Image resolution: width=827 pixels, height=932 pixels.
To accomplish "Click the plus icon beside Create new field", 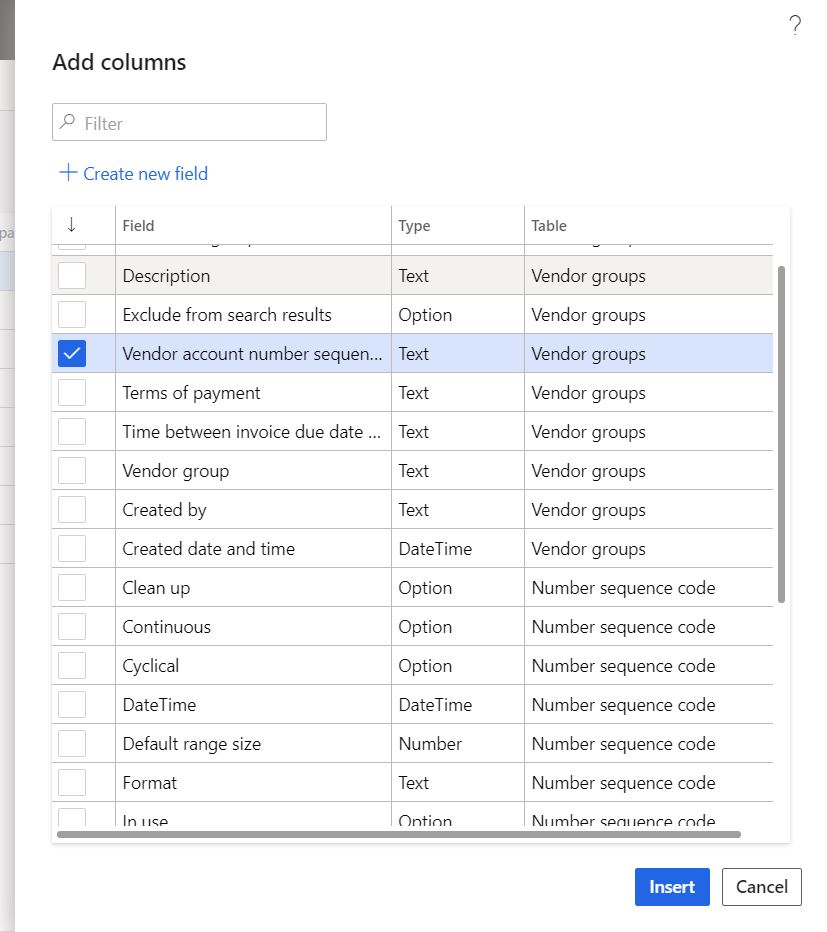I will [67, 173].
